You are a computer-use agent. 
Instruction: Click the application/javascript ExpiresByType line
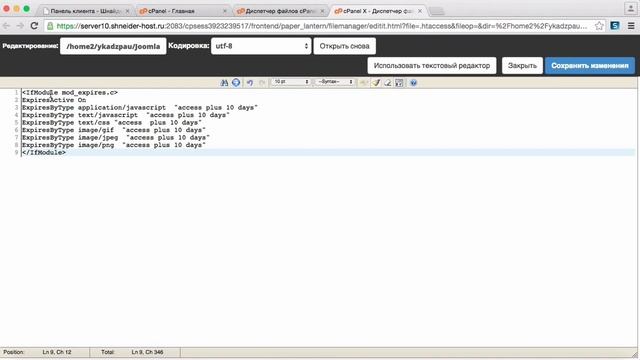click(x=140, y=108)
